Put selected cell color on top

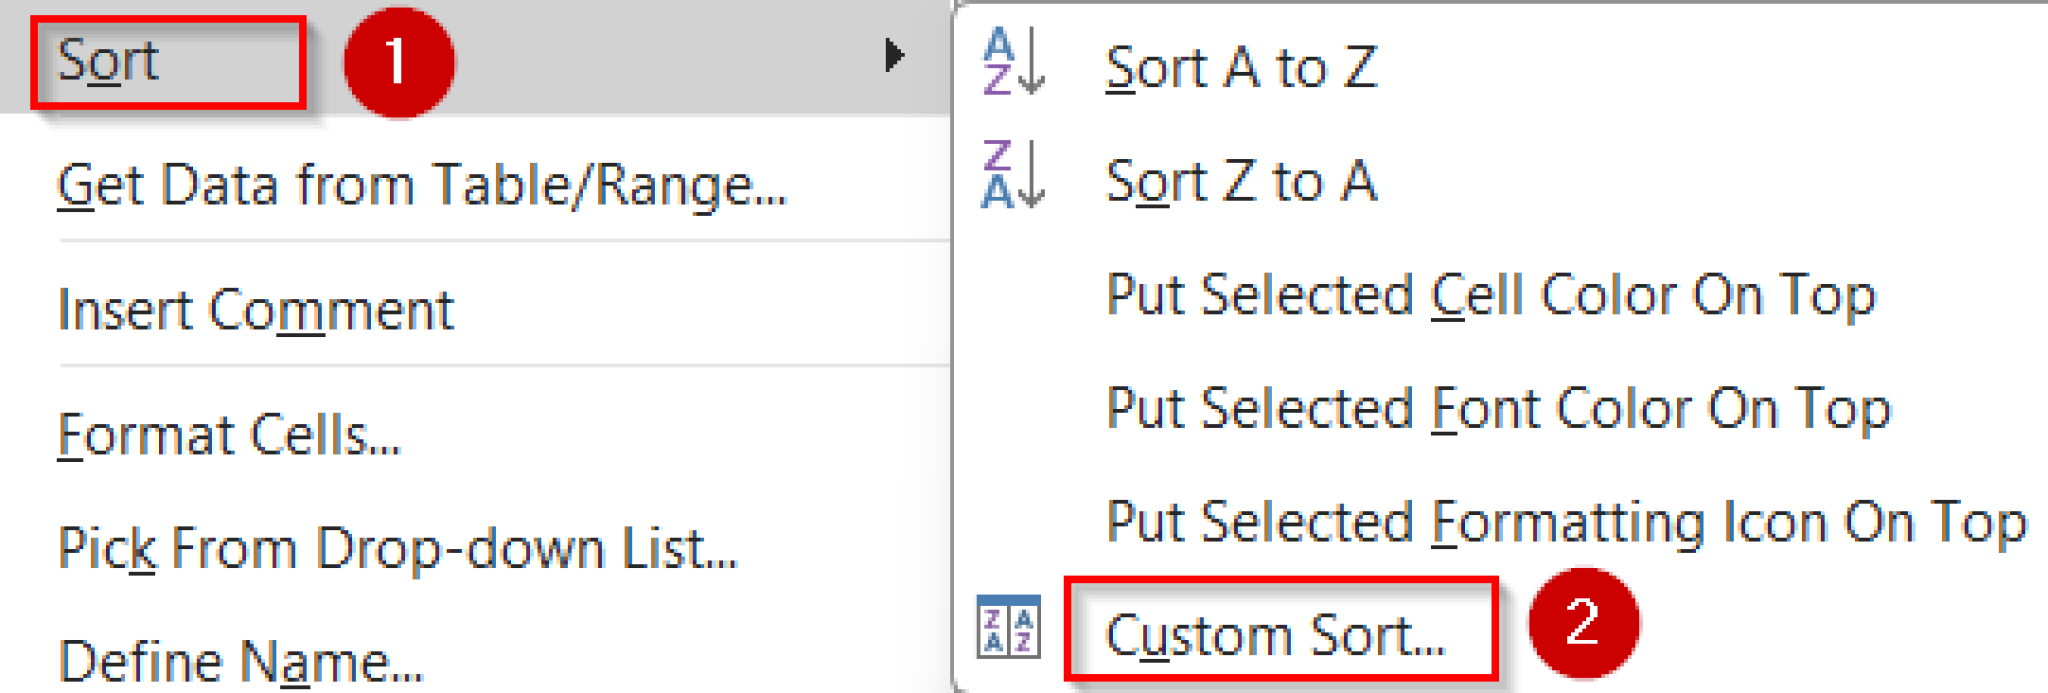coord(1490,296)
